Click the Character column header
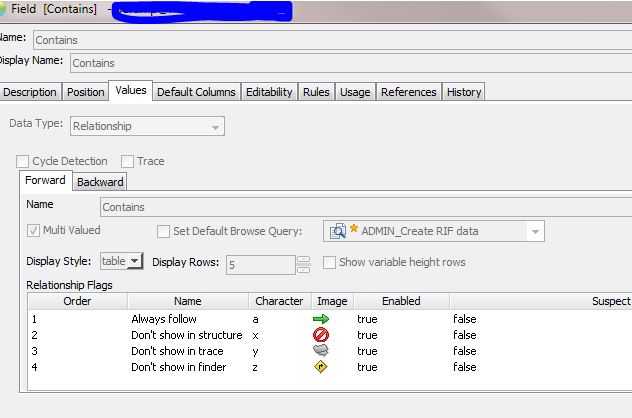Image resolution: width=632 pixels, height=418 pixels. (279, 301)
